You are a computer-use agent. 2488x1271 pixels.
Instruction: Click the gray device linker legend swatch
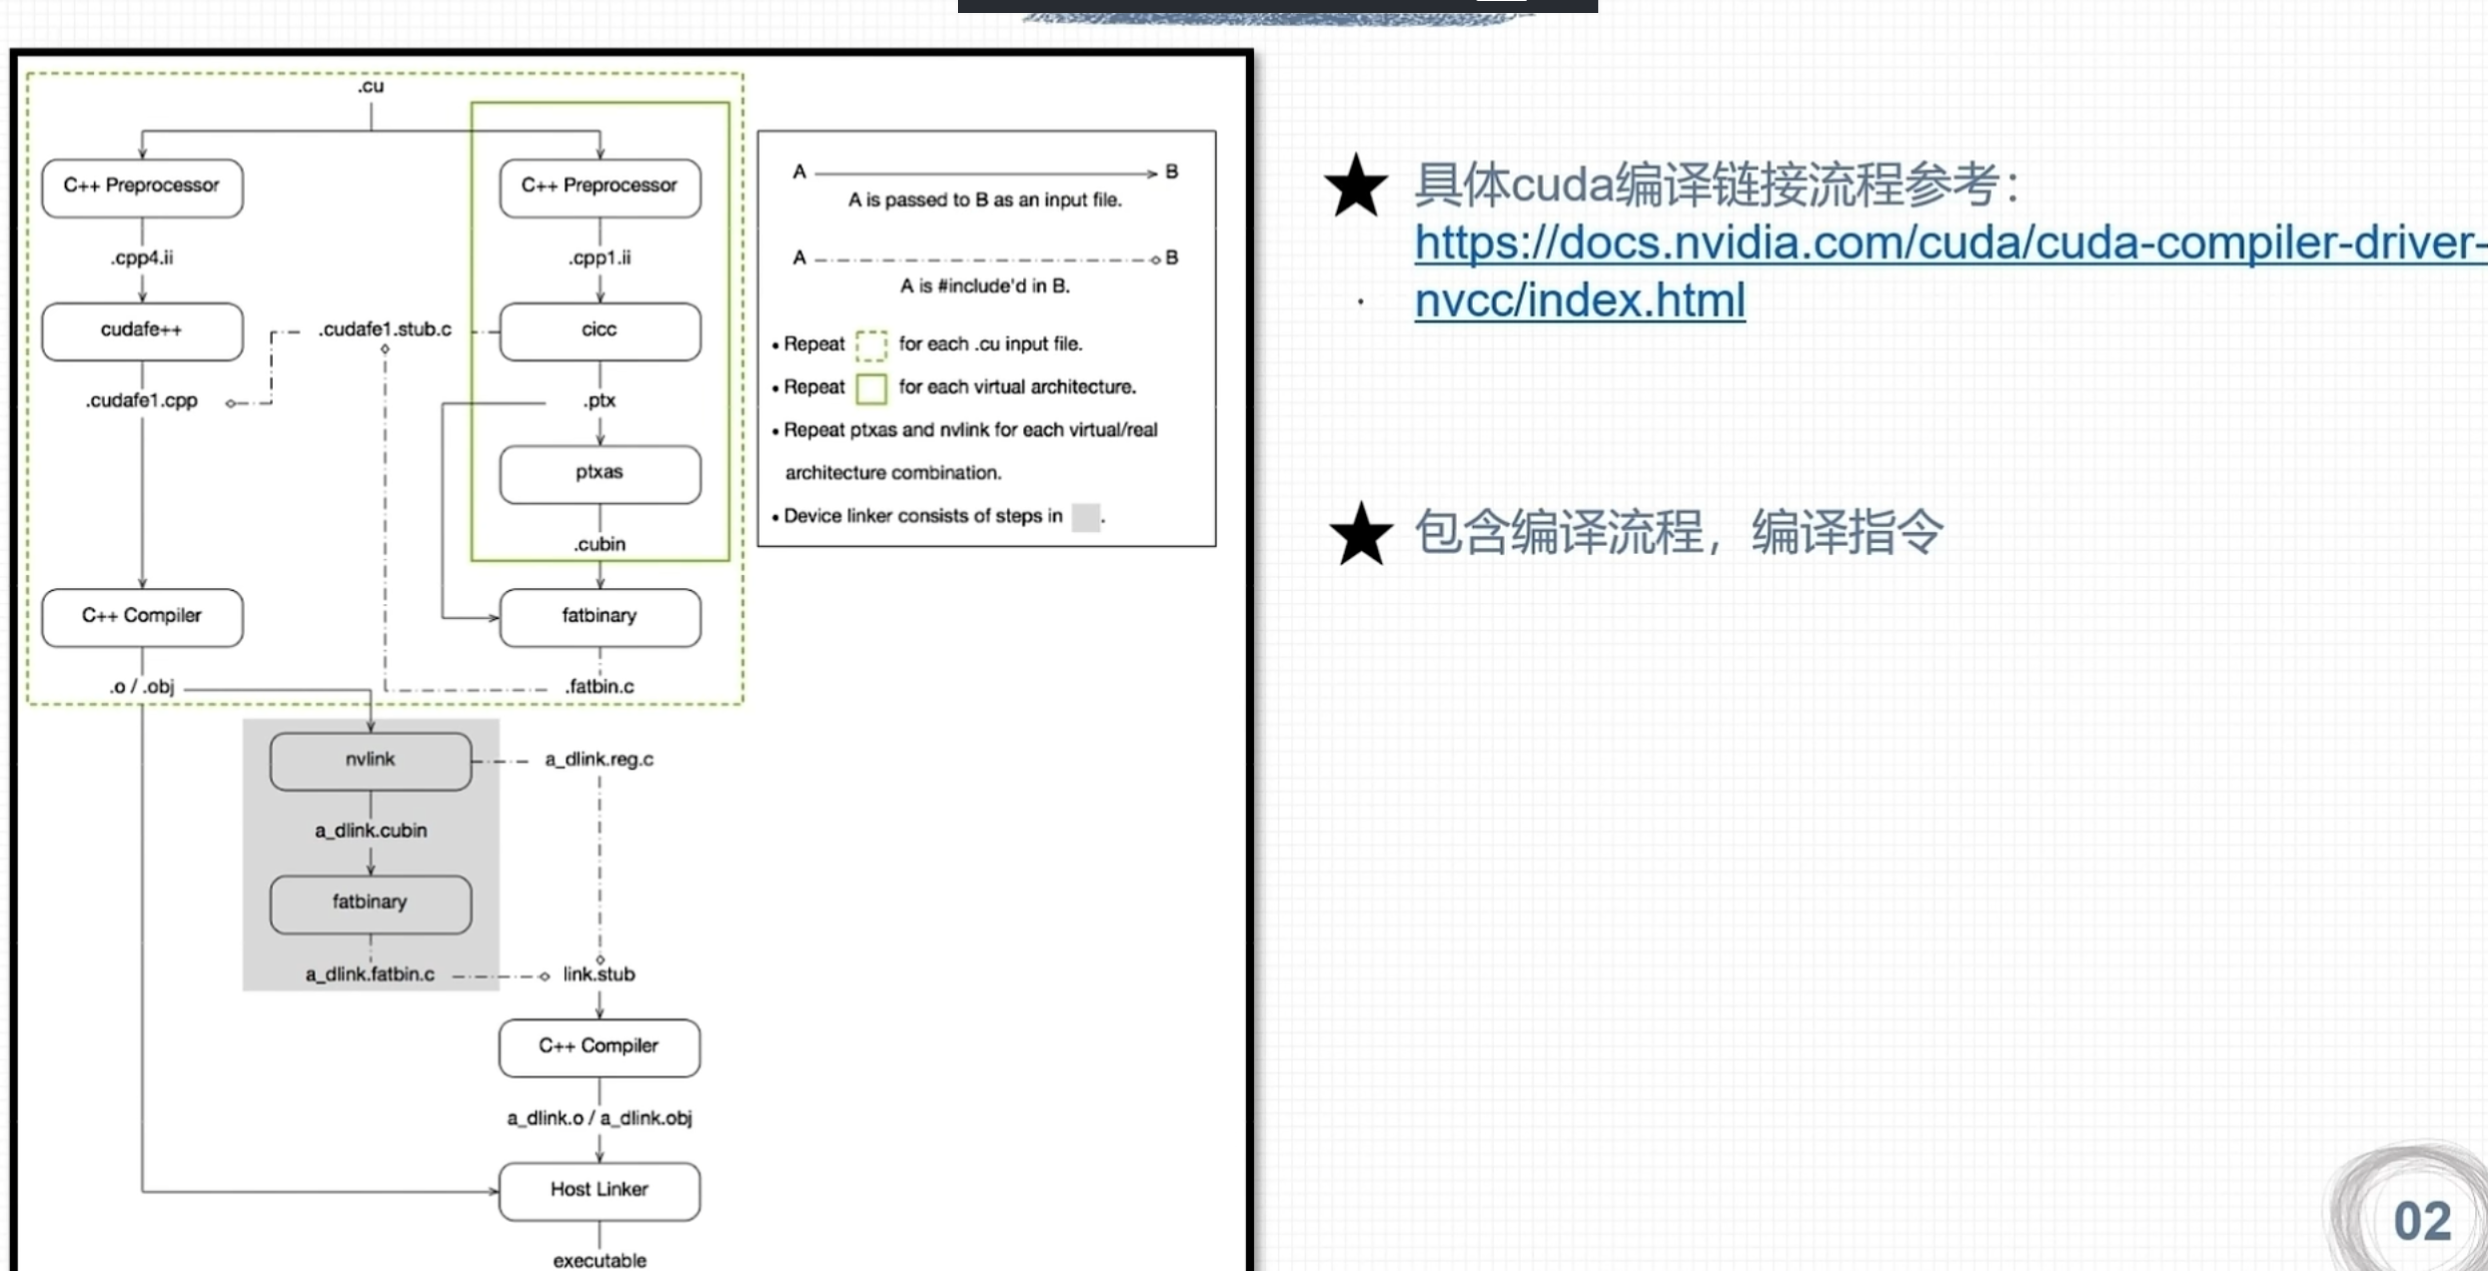click(1085, 517)
